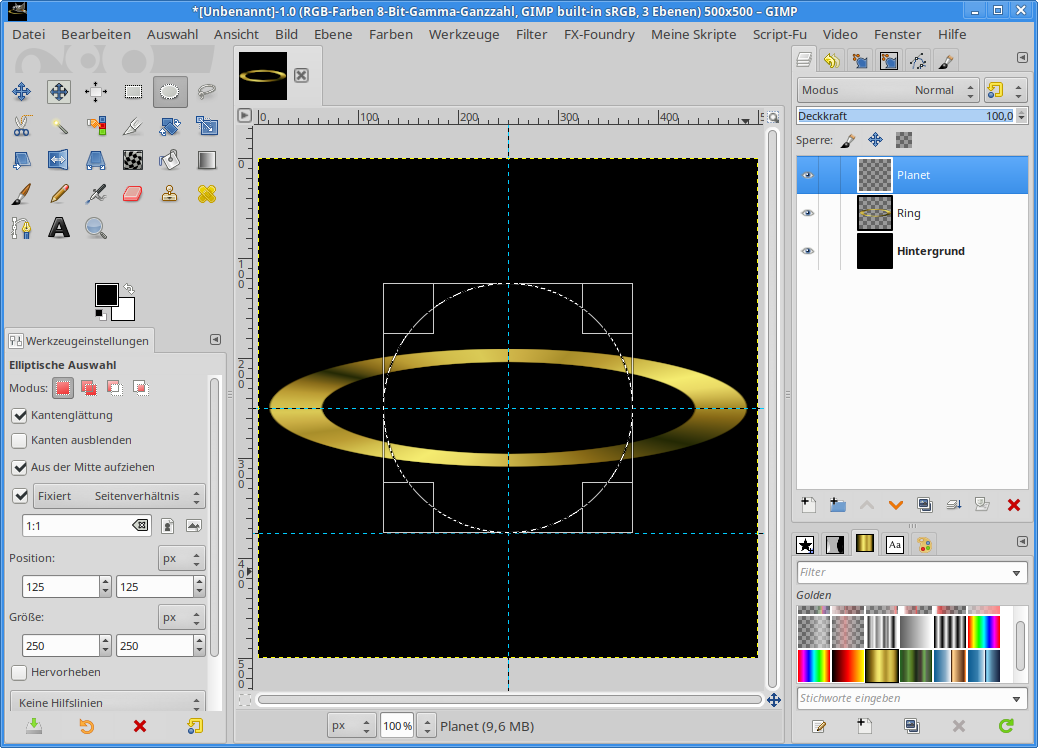Open the Filter menu
1038x748 pixels.
point(531,34)
